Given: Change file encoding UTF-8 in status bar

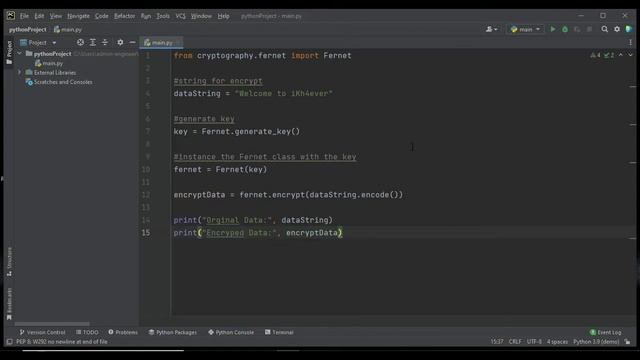Looking at the screenshot, I should coord(534,342).
